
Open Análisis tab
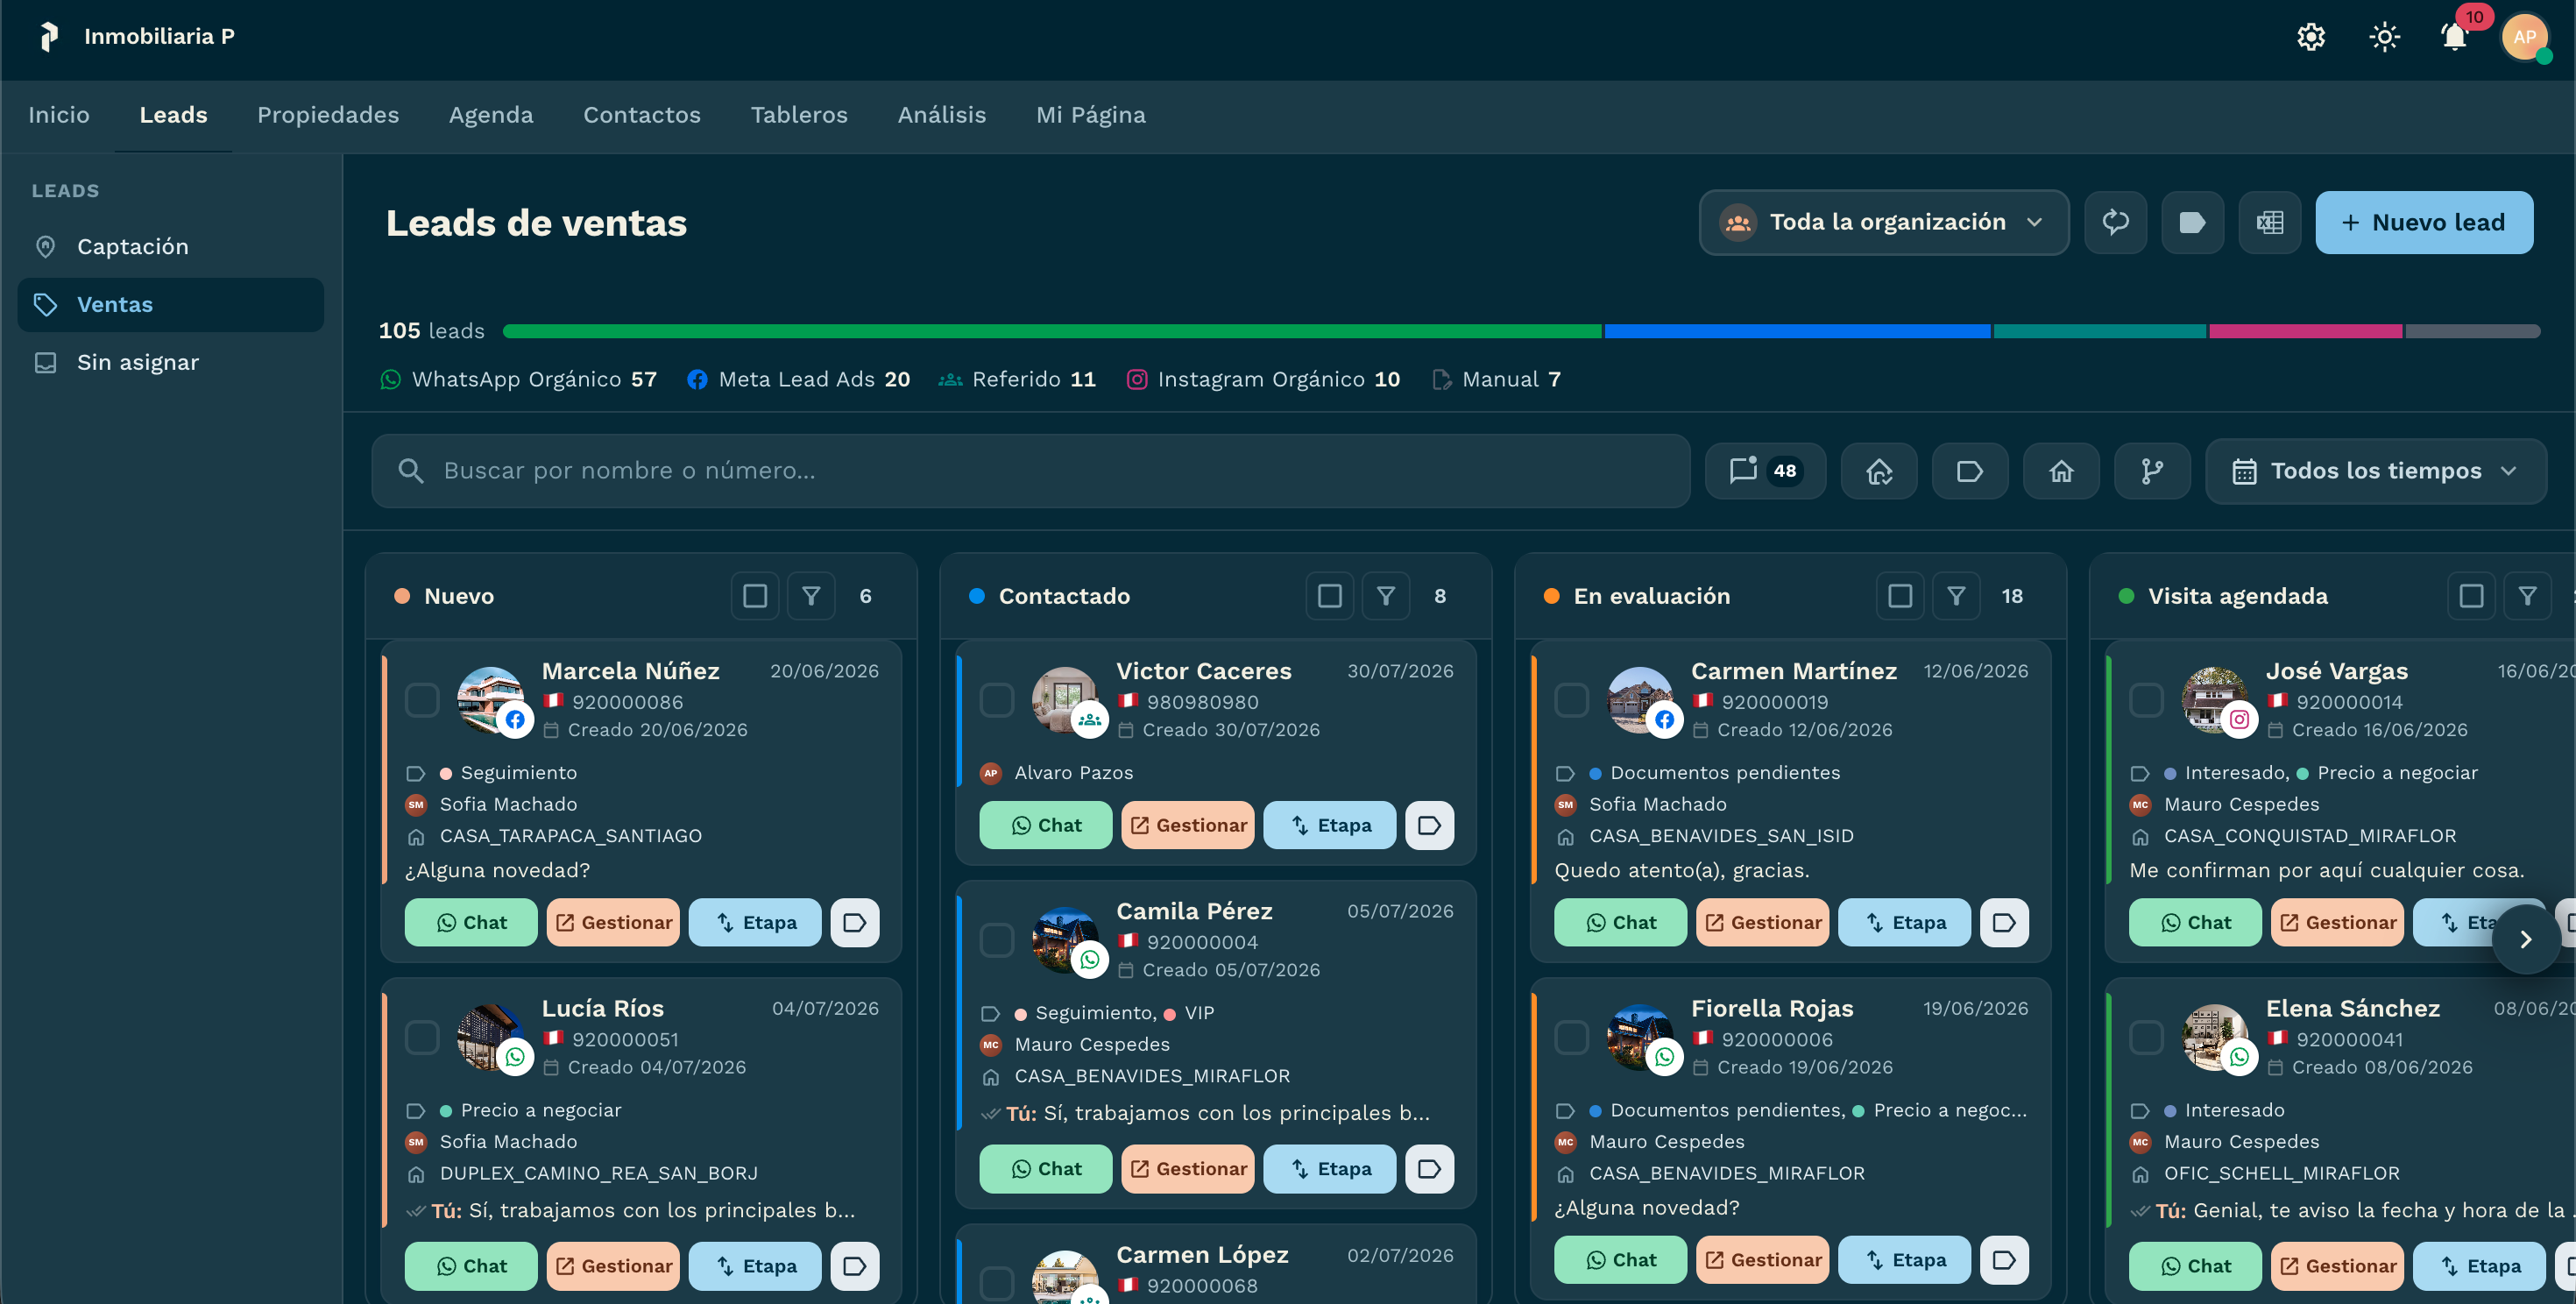click(x=941, y=115)
